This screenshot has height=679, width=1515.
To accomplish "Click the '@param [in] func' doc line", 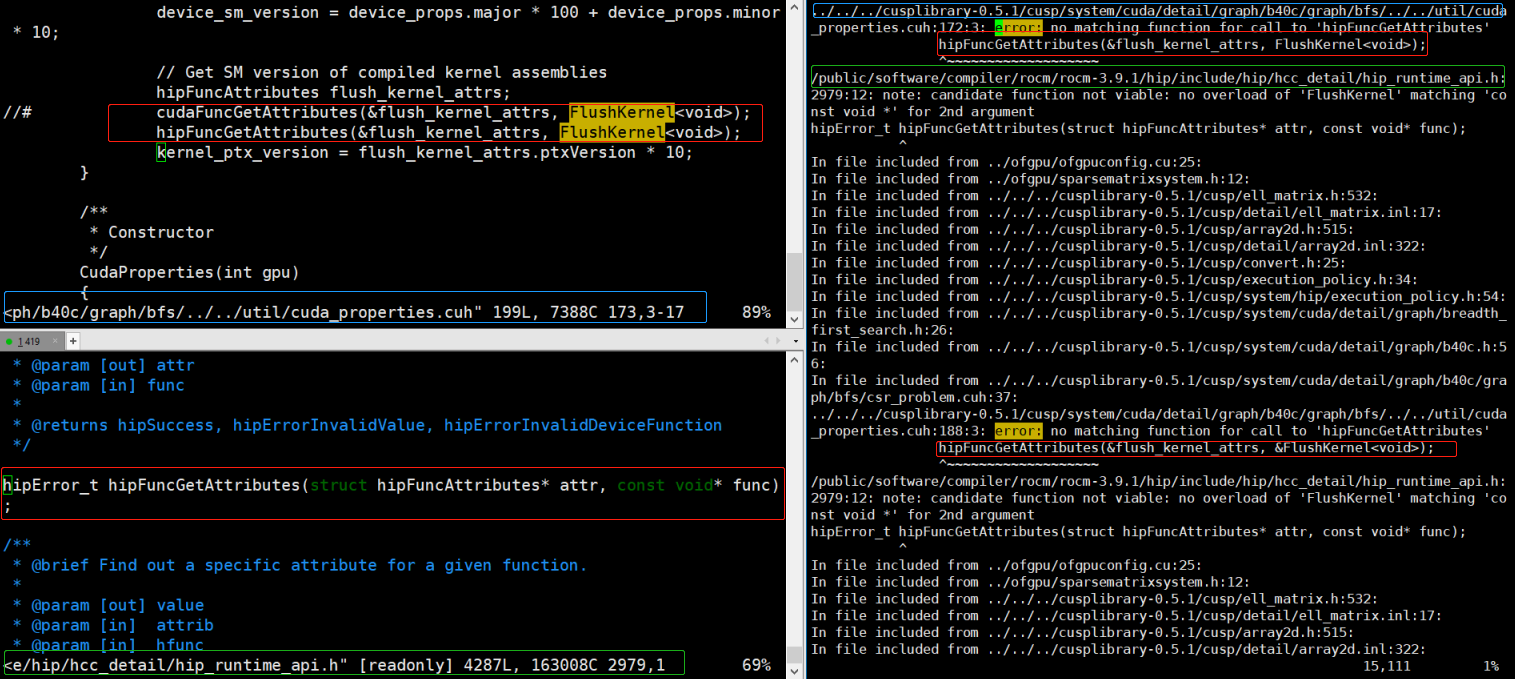I will click(98, 385).
